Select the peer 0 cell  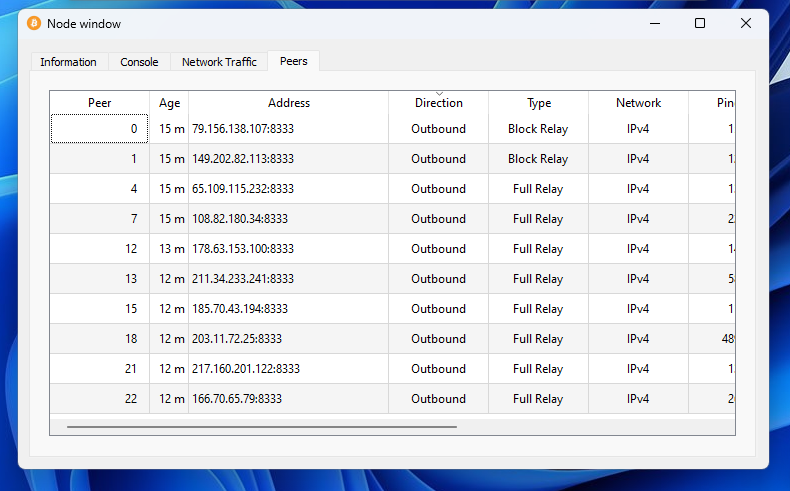(x=99, y=128)
